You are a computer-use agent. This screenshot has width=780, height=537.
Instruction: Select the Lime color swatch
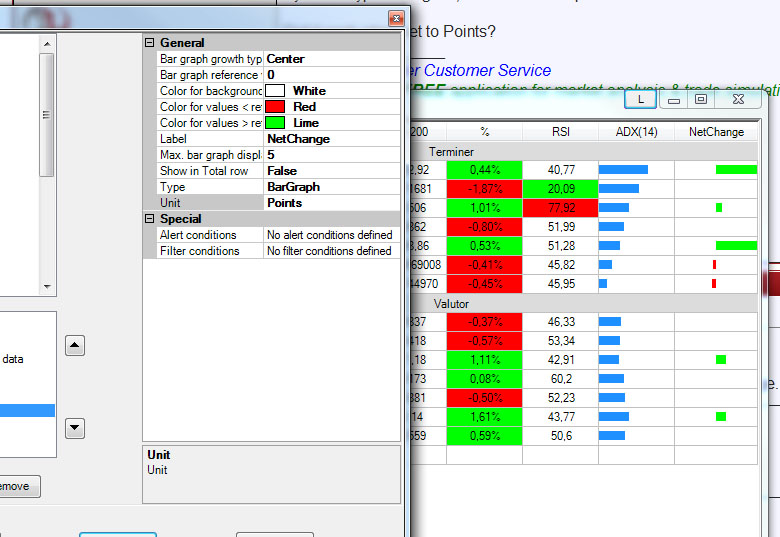click(275, 122)
